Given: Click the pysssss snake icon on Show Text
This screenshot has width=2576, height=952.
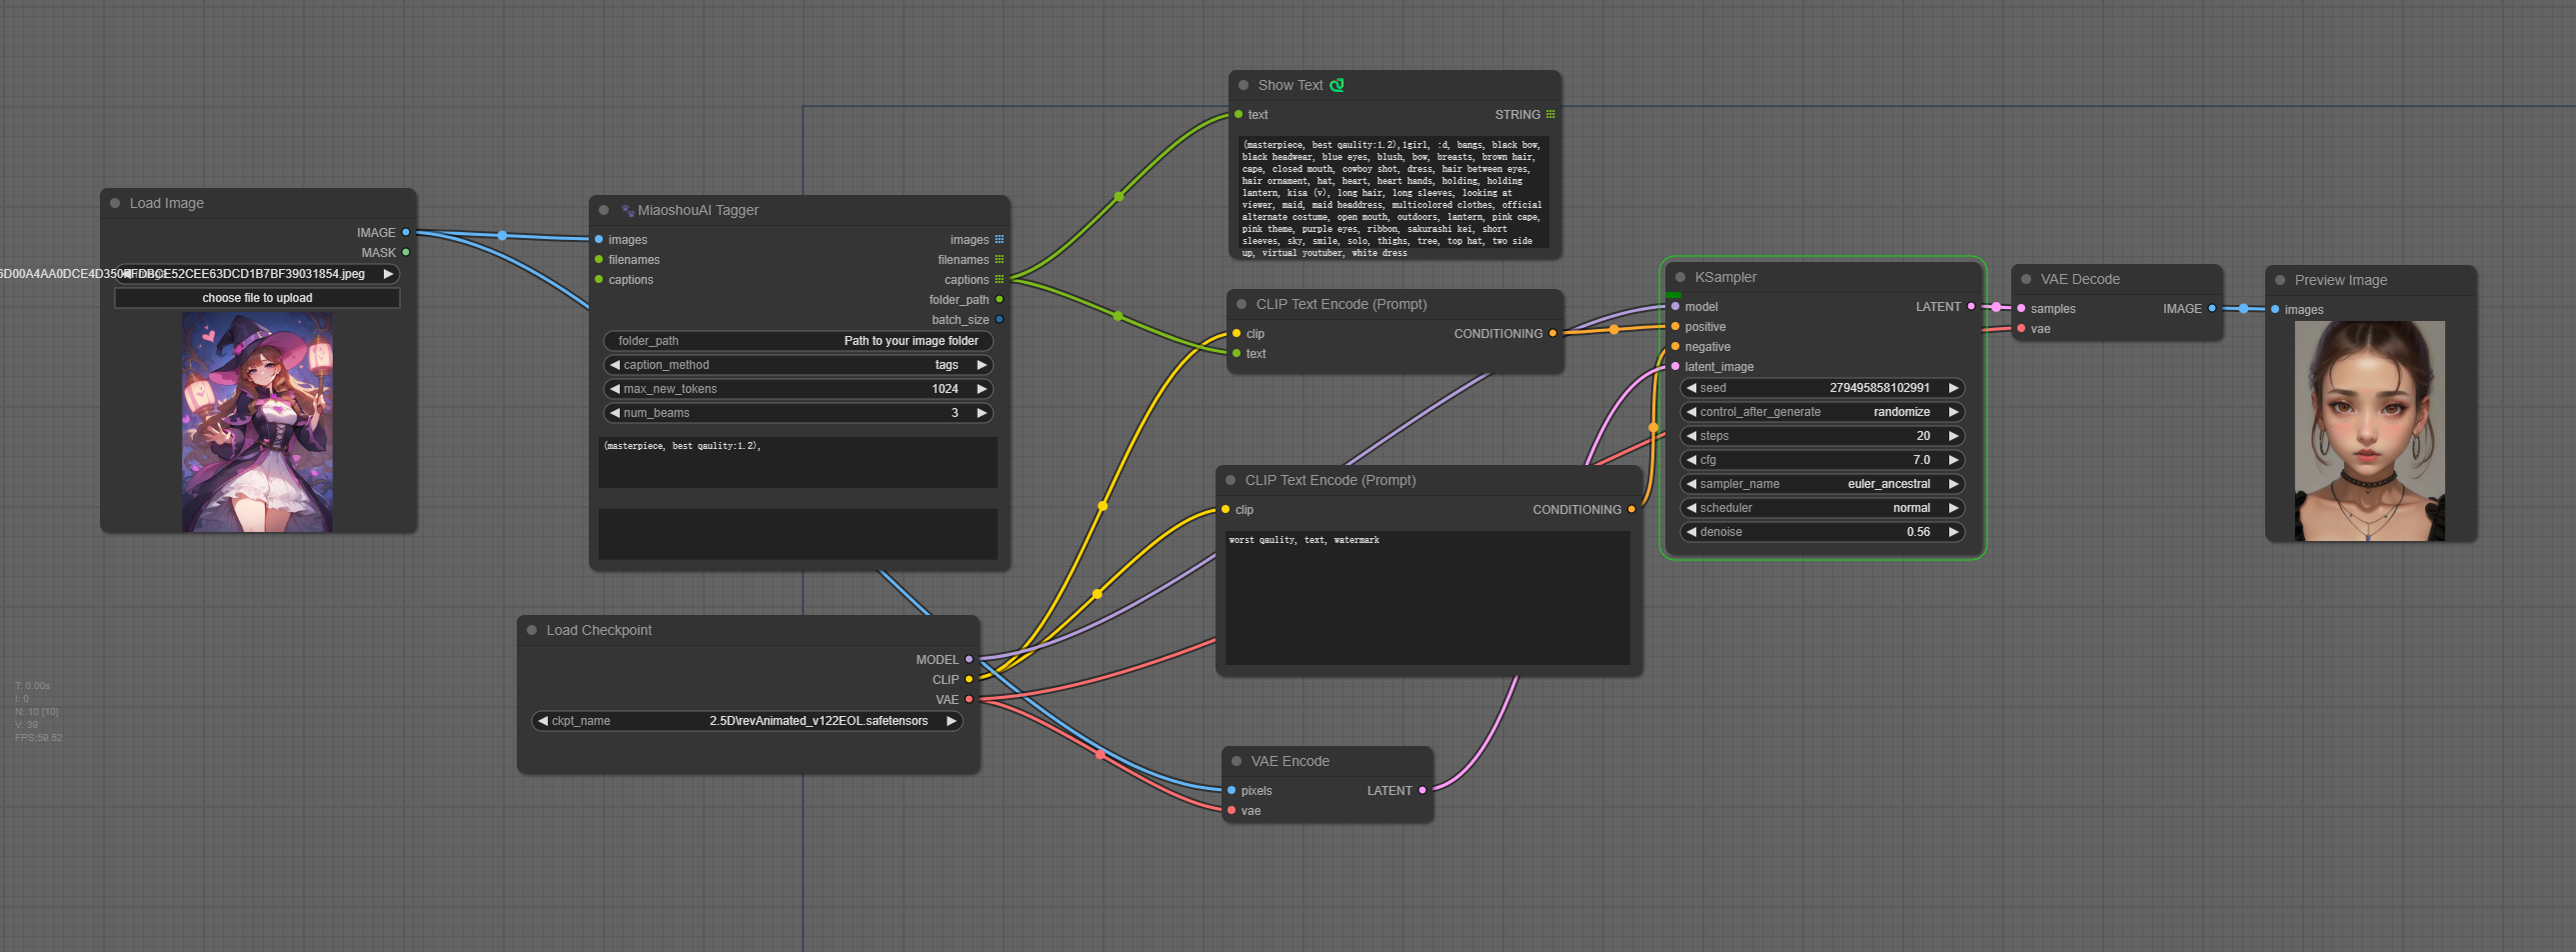Looking at the screenshot, I should point(1337,85).
